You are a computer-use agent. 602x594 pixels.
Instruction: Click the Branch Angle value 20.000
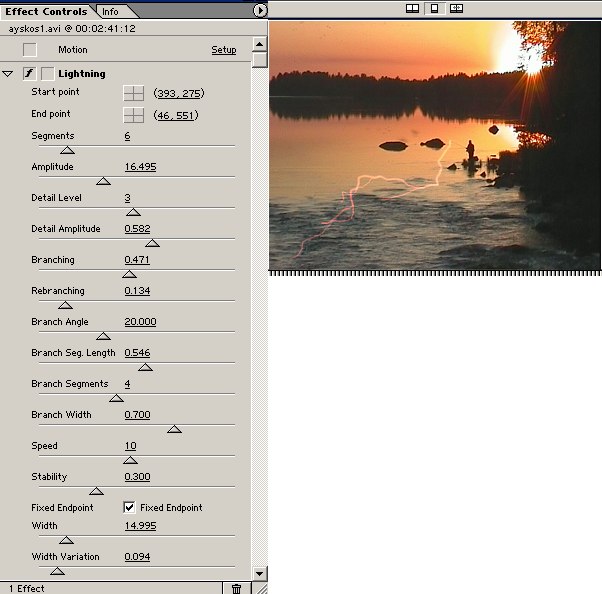click(141, 322)
